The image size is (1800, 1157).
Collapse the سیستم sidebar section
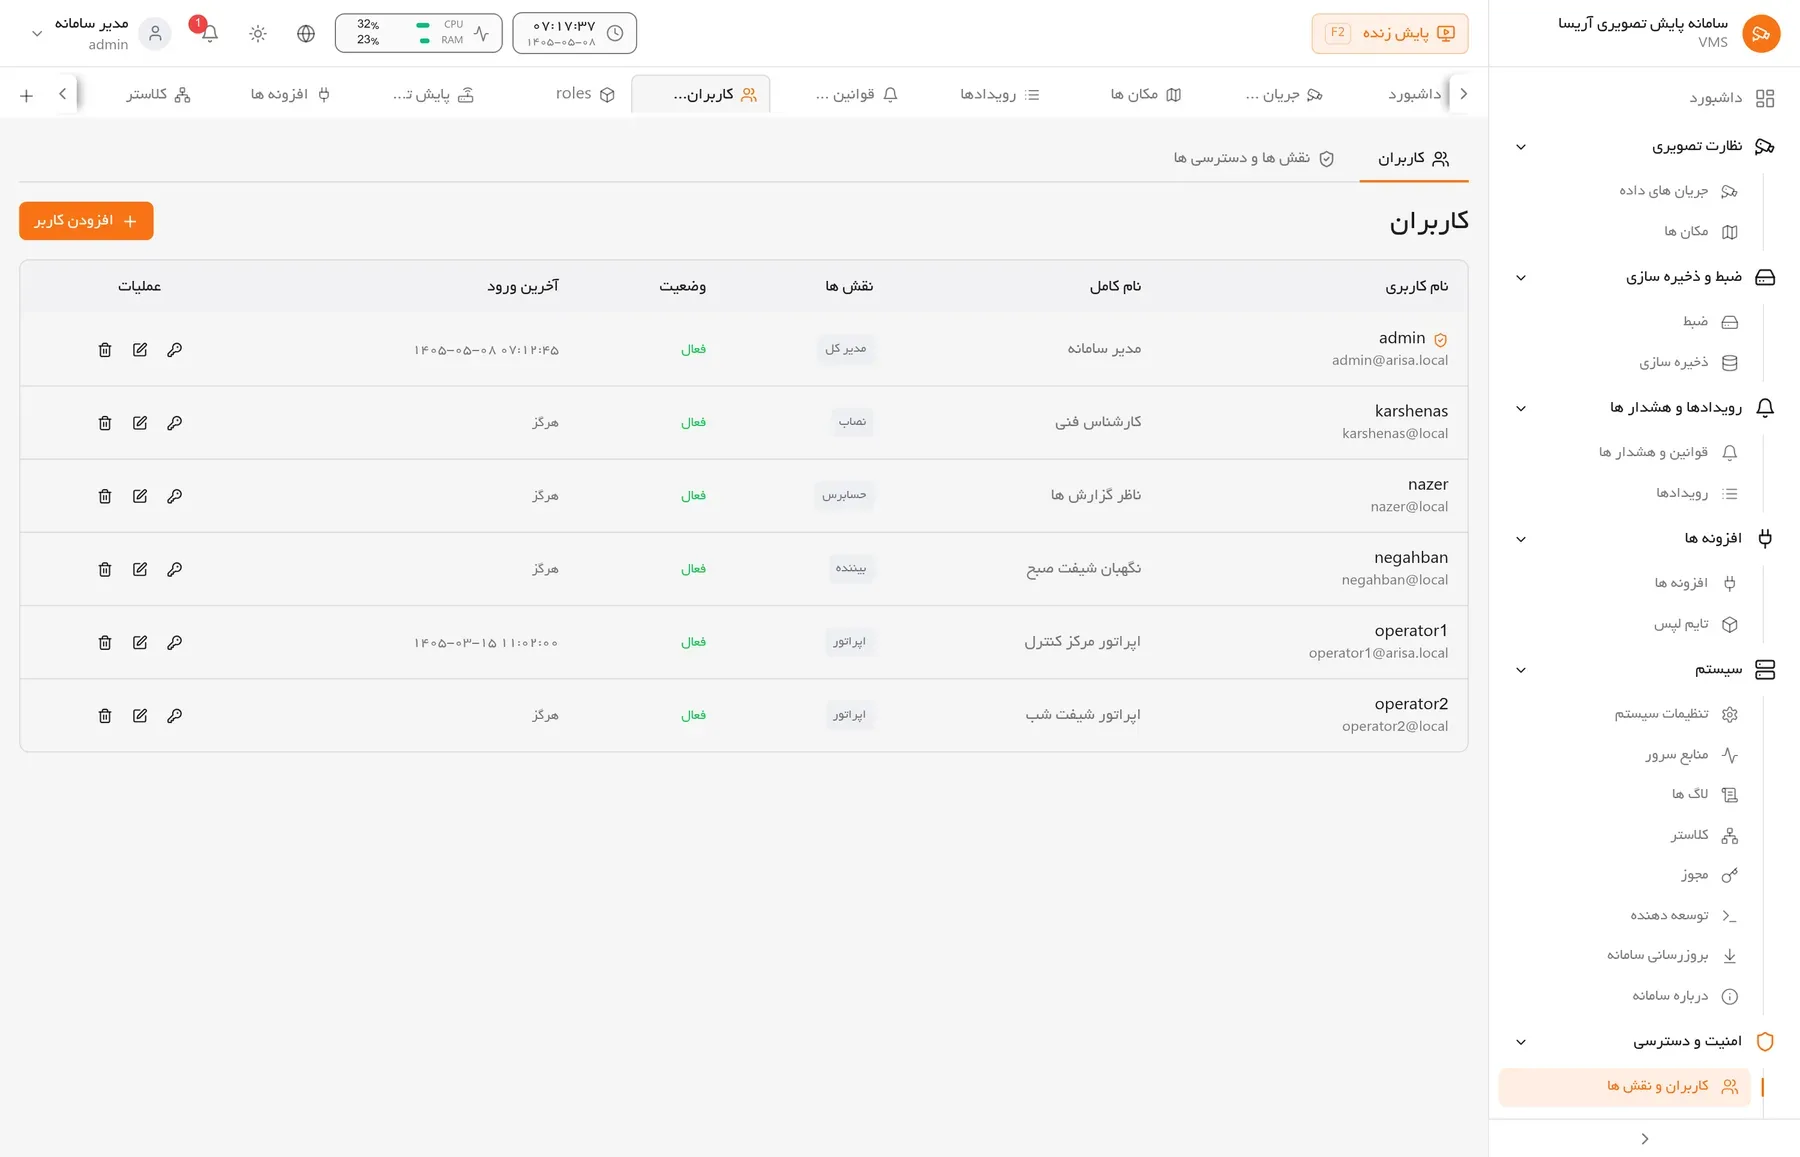tap(1521, 670)
